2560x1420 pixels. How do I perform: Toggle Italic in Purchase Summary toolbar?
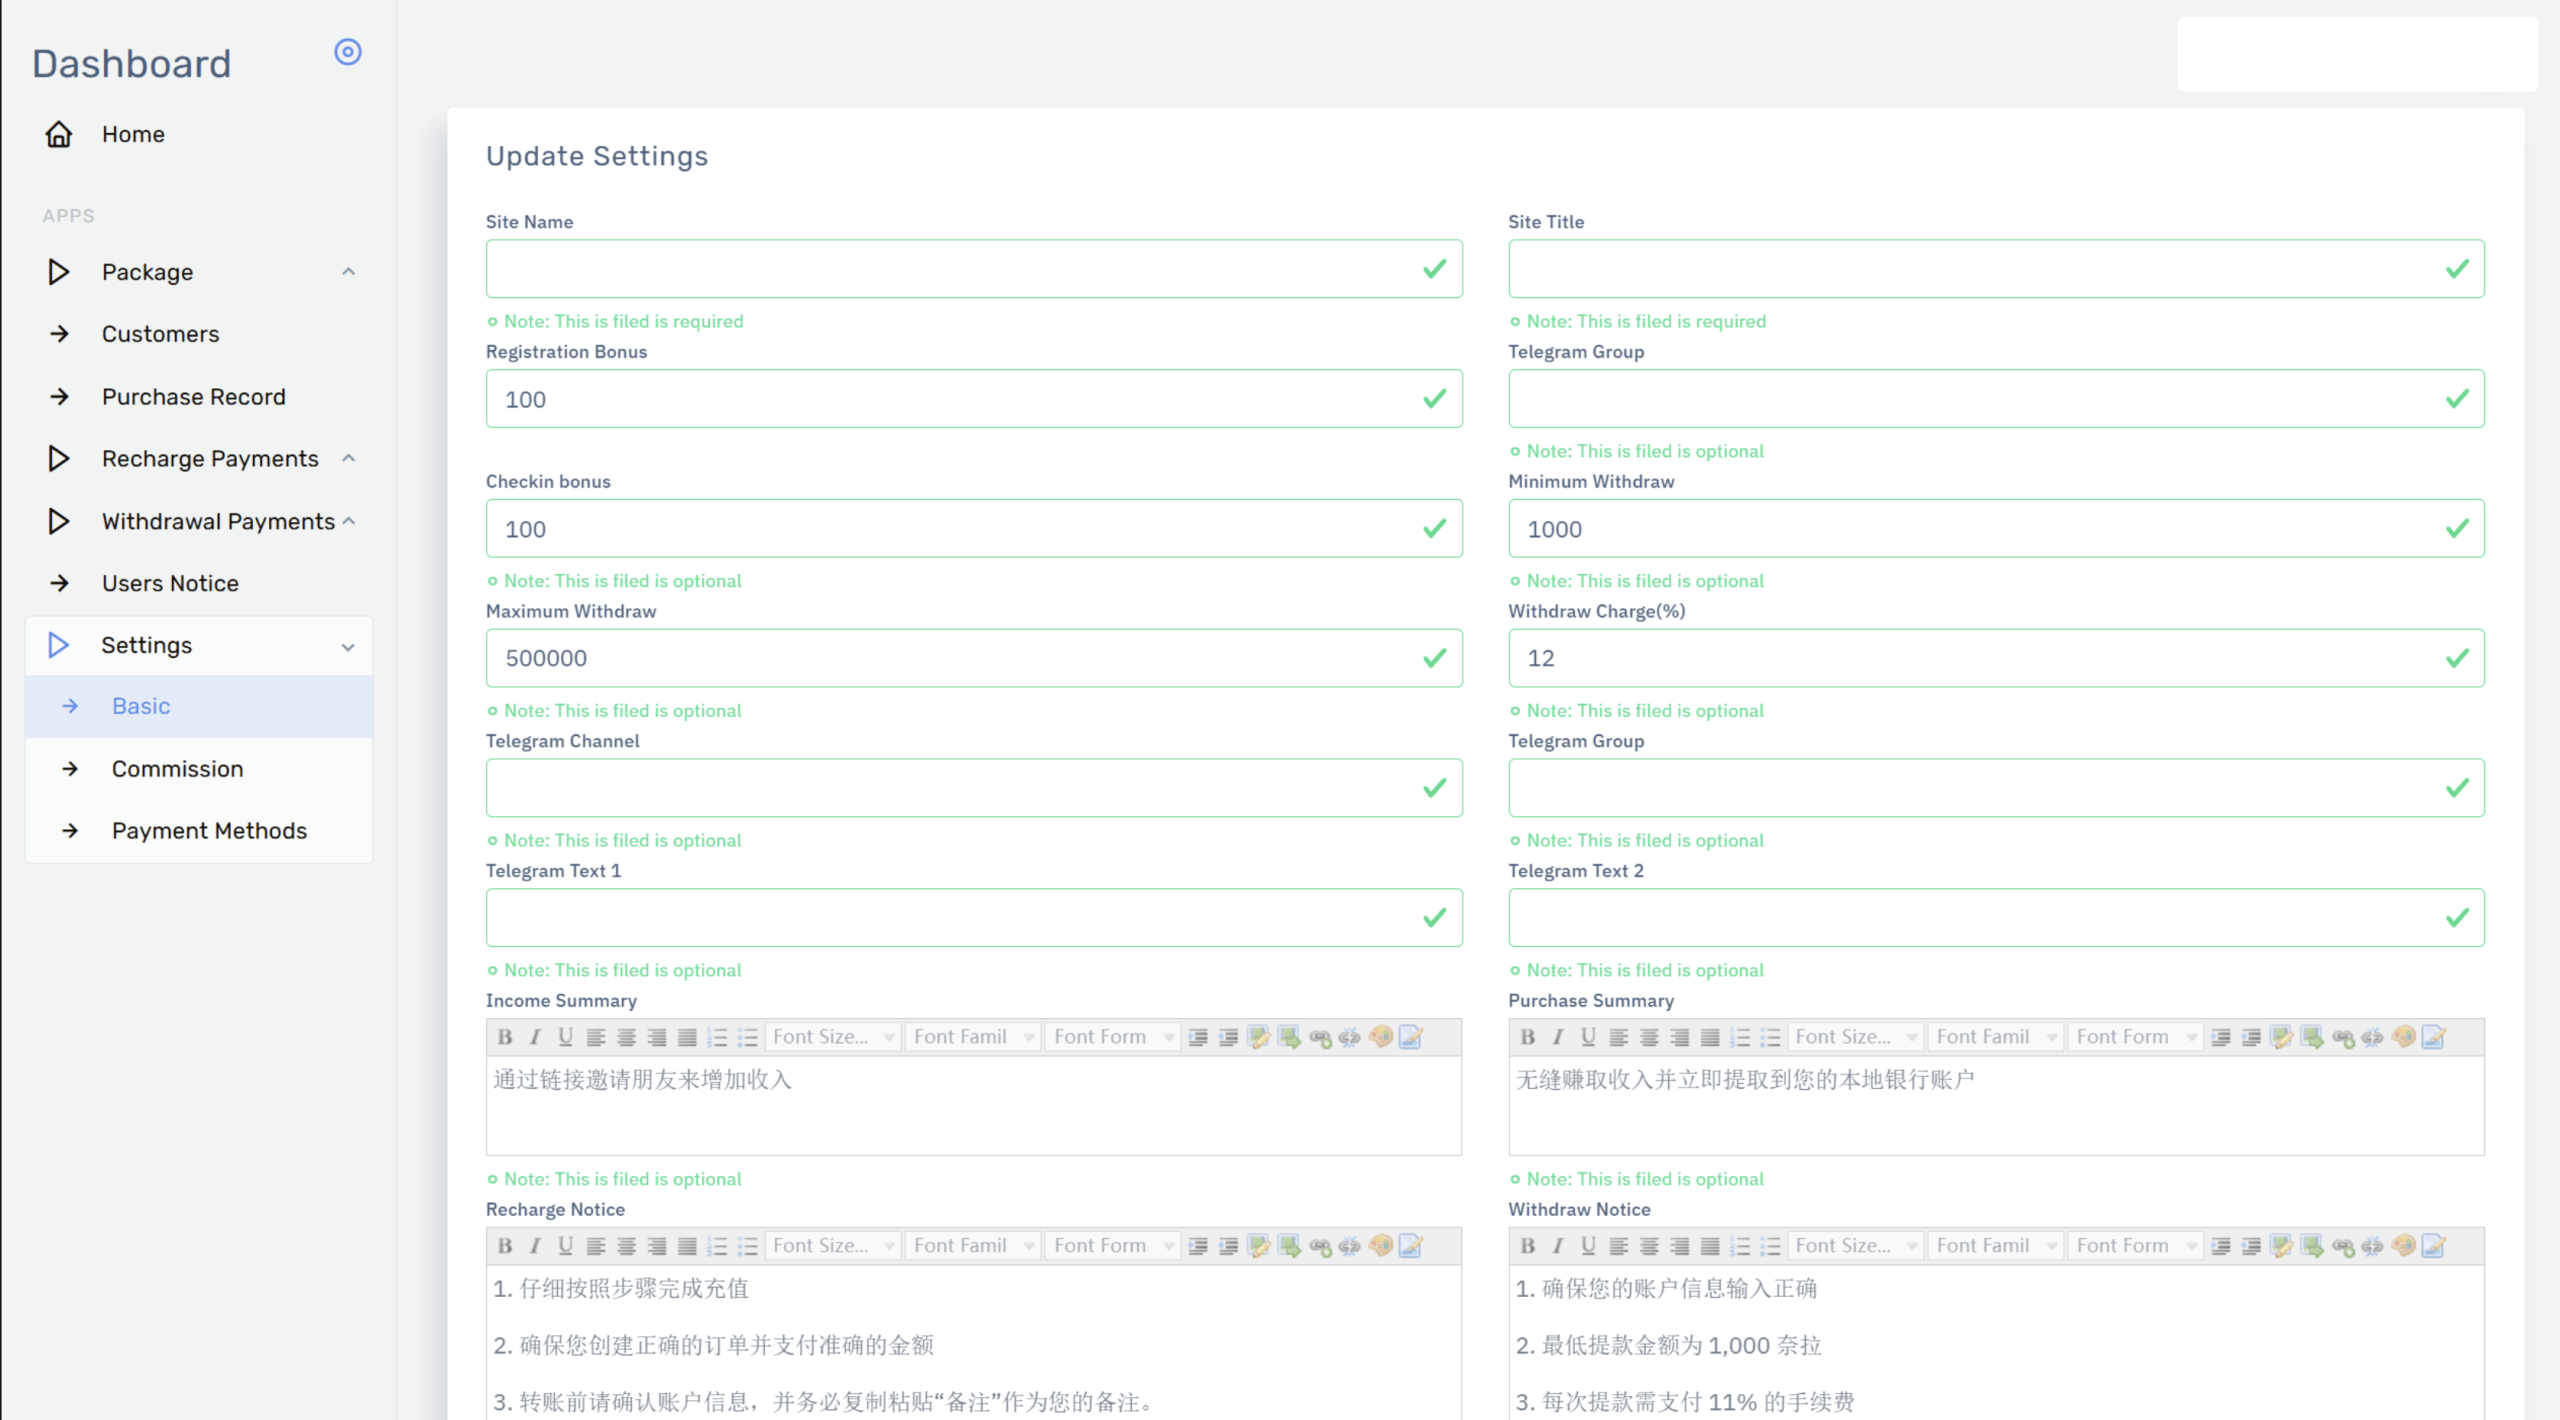pos(1558,1037)
